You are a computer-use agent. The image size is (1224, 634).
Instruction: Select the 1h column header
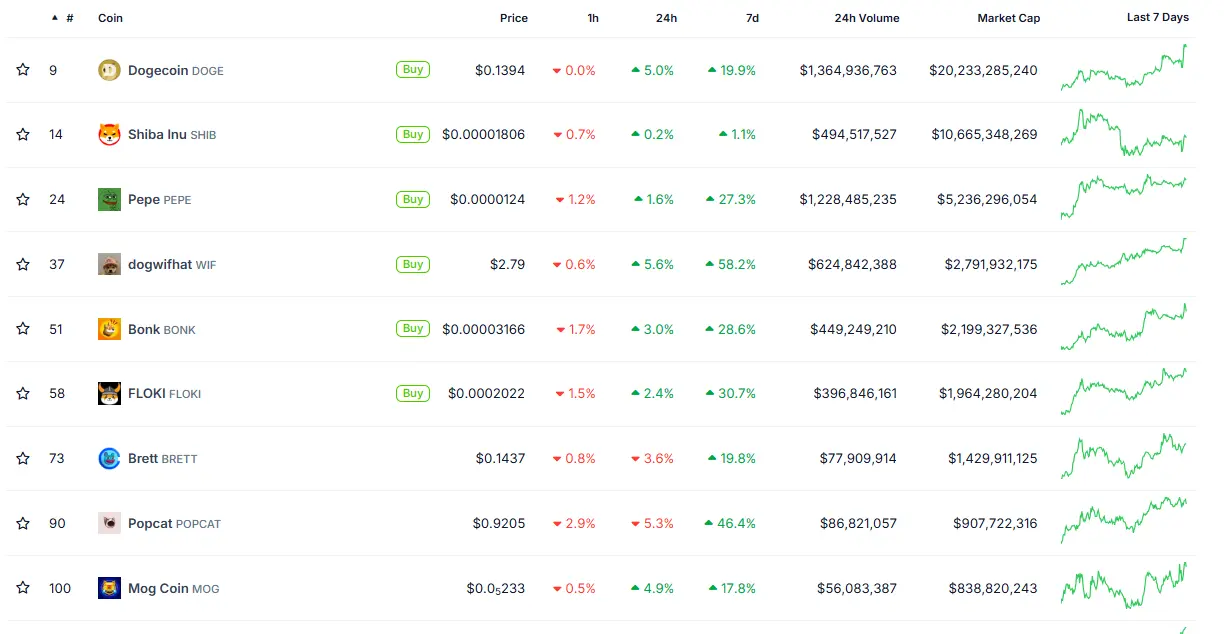click(592, 18)
